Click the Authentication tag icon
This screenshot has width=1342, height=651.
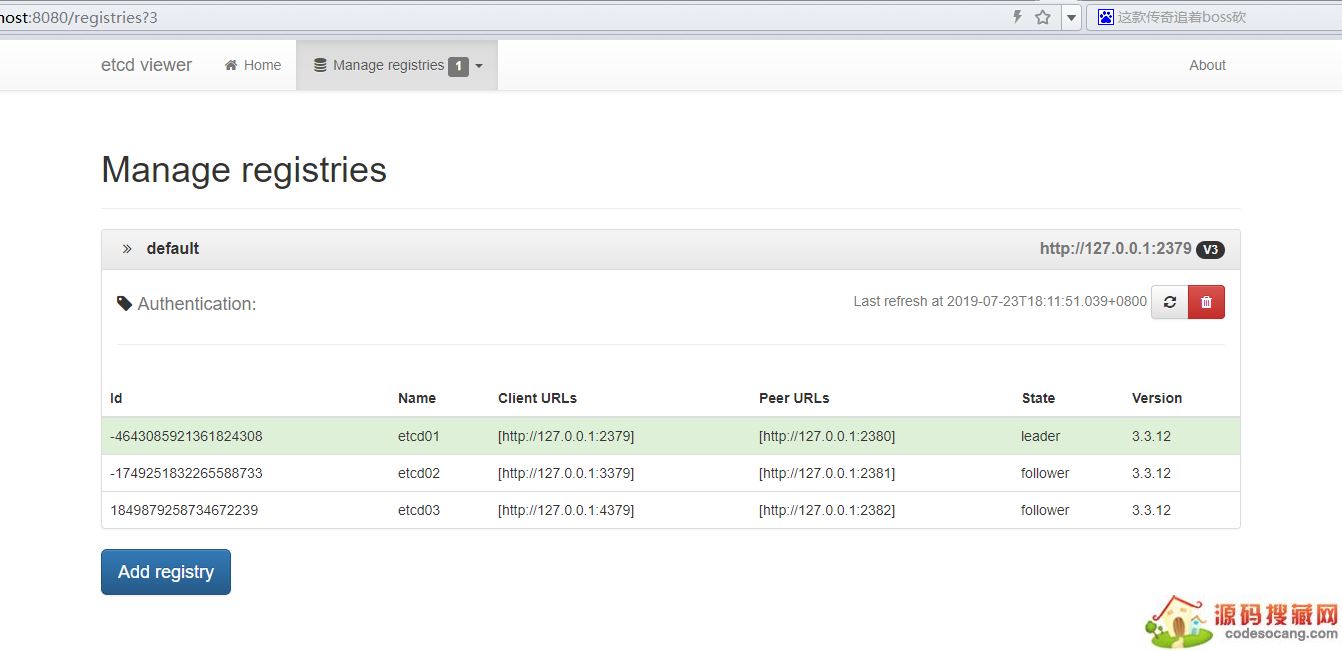[x=125, y=303]
